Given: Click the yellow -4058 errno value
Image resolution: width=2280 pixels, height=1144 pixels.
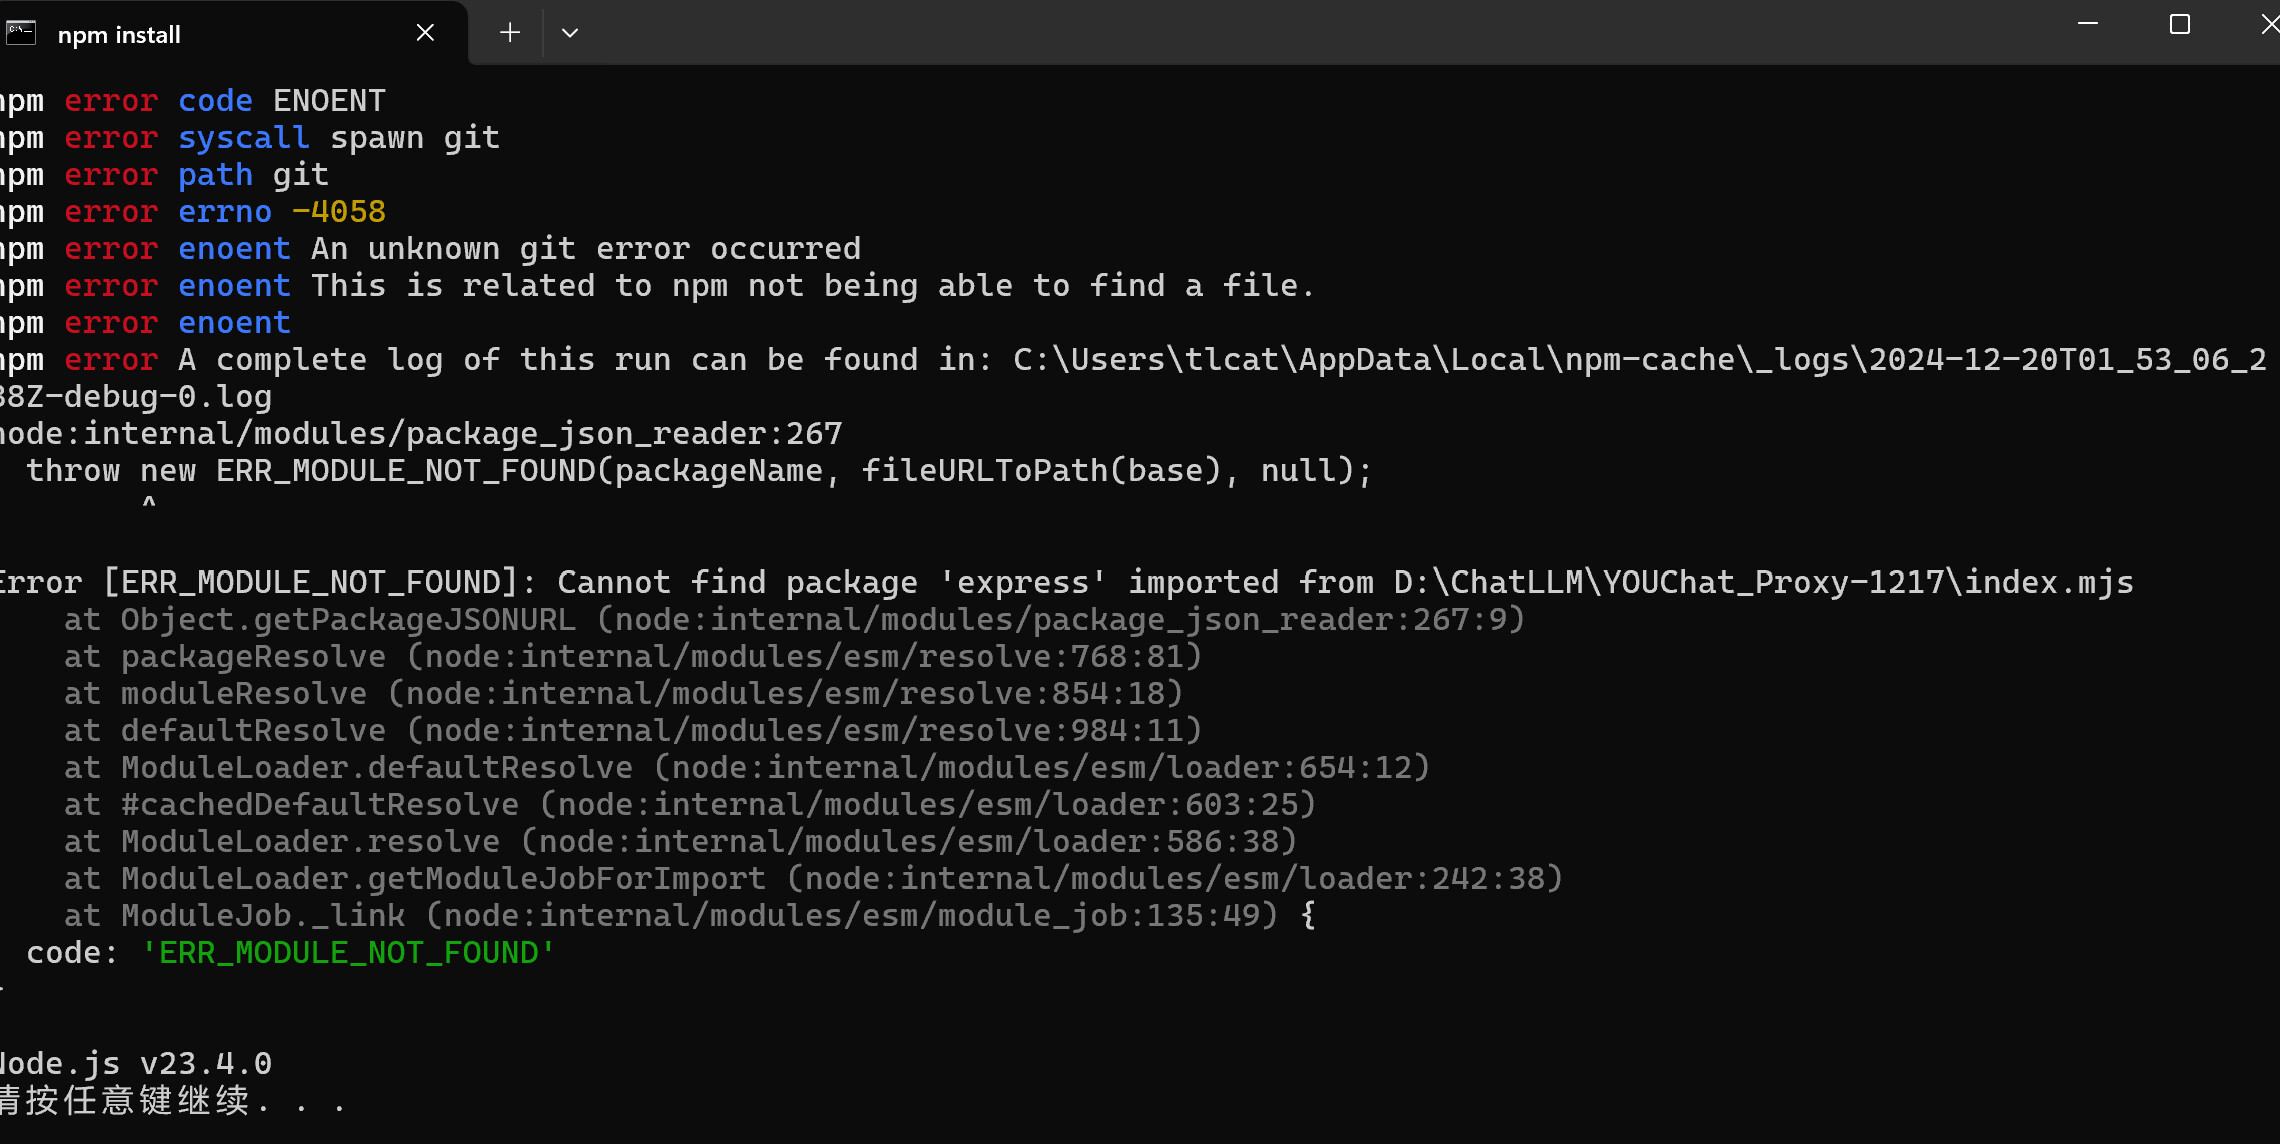Looking at the screenshot, I should coord(339,212).
